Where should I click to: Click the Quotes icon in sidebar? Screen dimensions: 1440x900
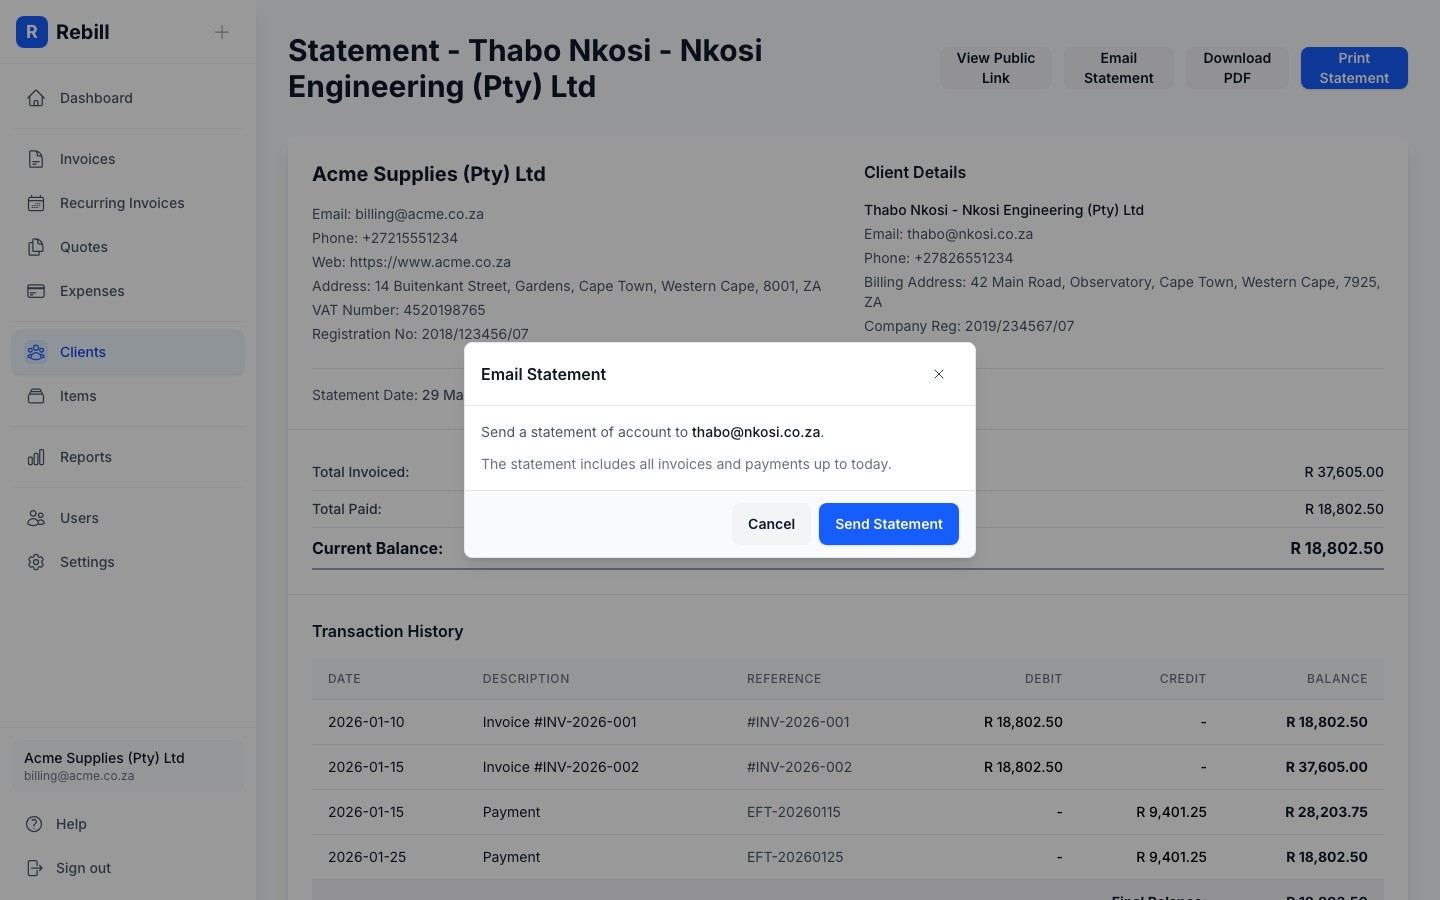point(36,247)
